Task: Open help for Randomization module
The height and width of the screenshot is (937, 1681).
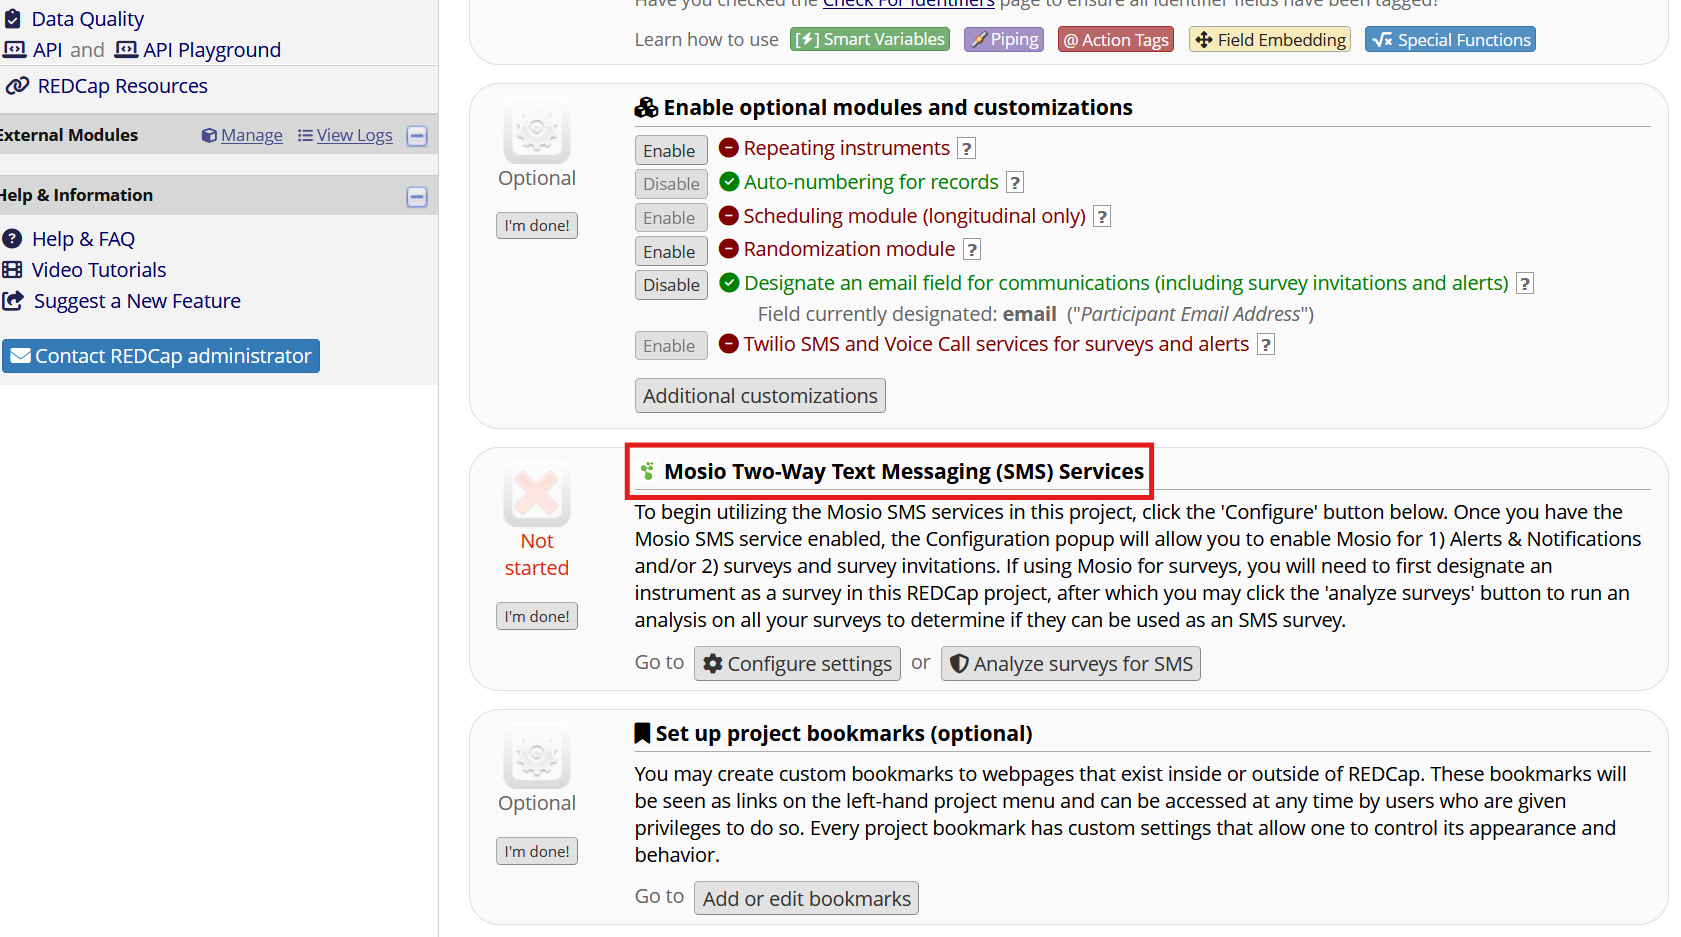Action: point(972,250)
